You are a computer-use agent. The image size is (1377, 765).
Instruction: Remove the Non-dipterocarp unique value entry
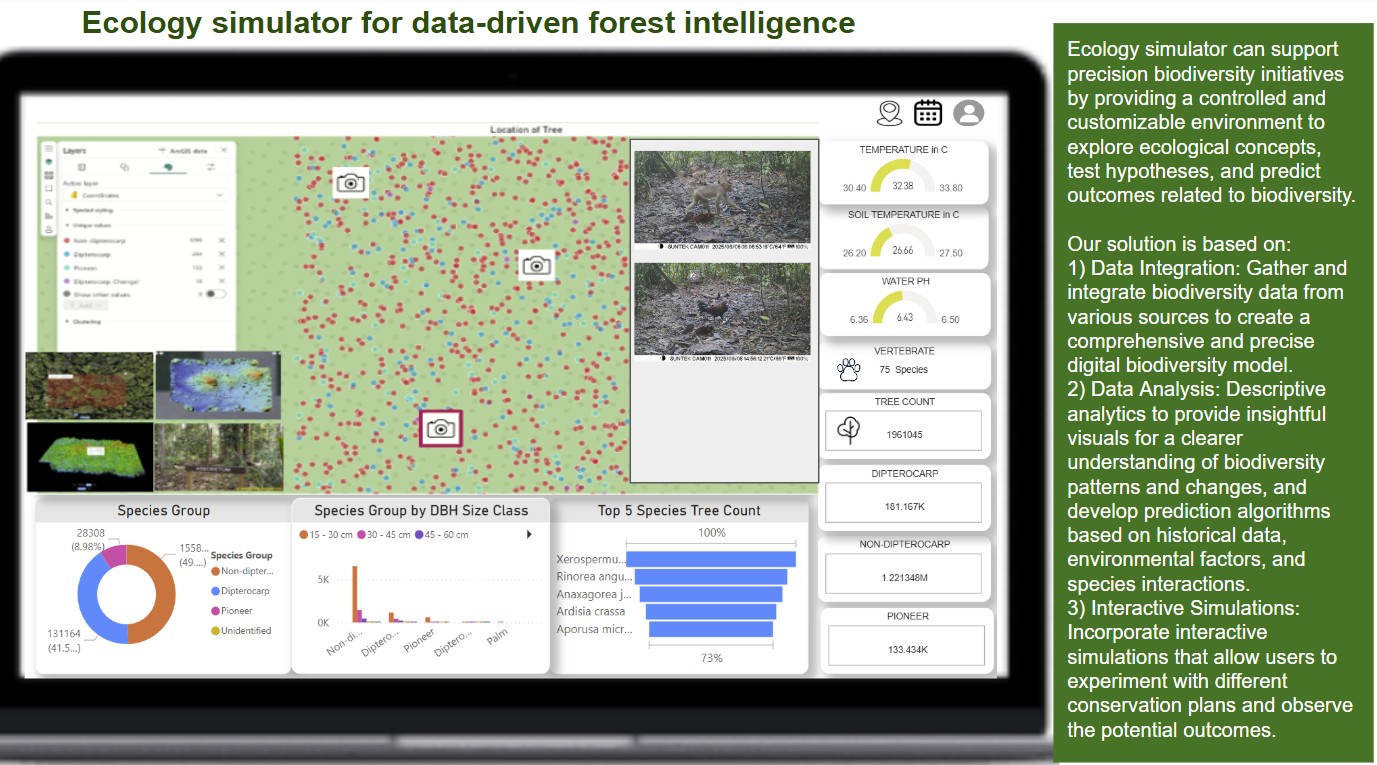tap(222, 241)
